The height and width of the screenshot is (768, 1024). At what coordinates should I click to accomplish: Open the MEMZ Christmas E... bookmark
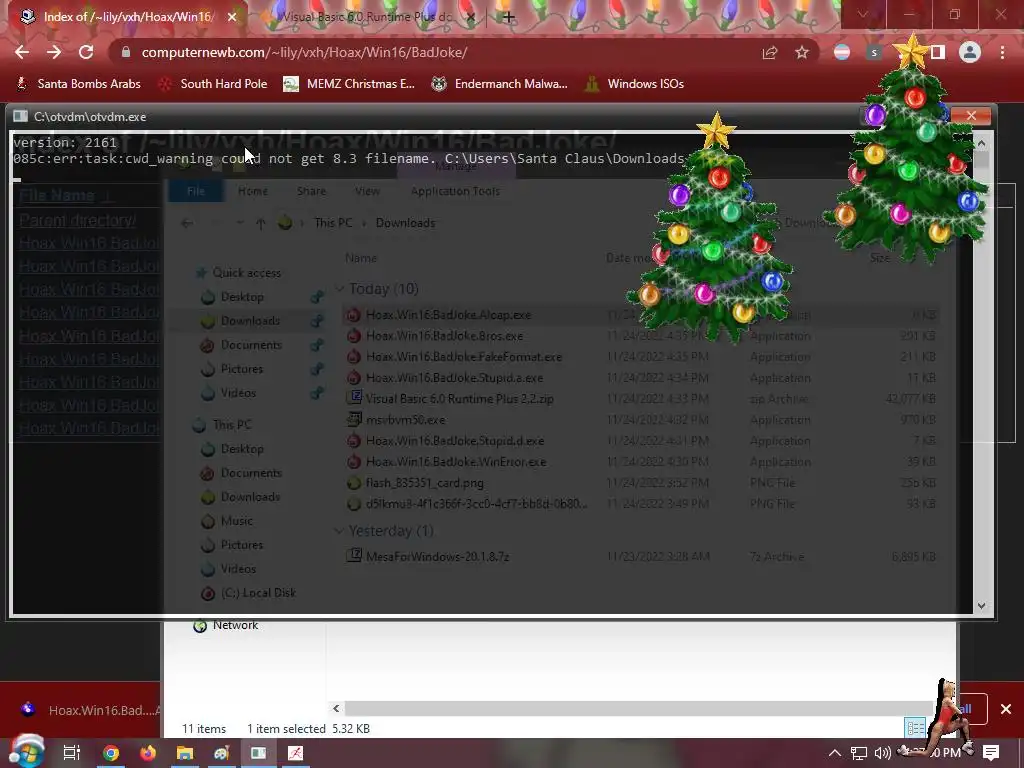pos(349,84)
